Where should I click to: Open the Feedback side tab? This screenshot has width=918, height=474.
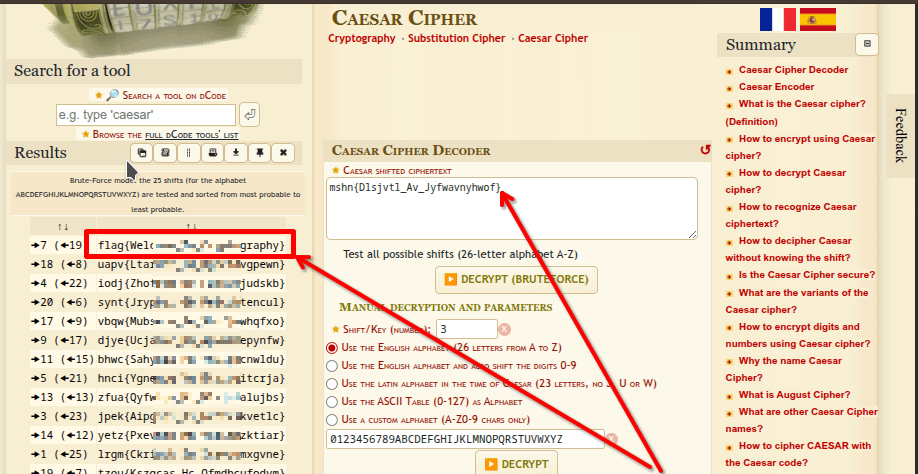901,135
